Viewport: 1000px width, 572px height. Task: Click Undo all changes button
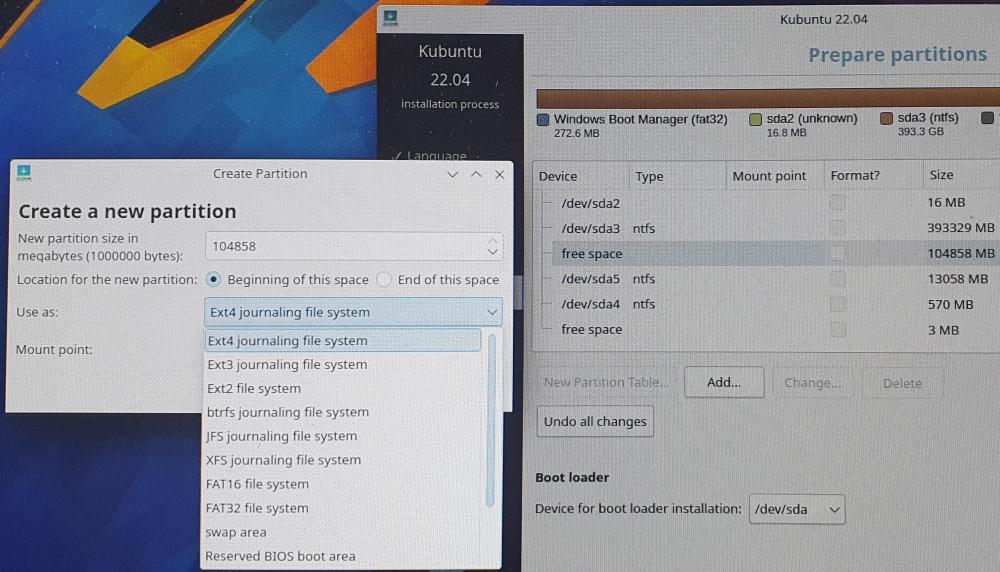(595, 422)
